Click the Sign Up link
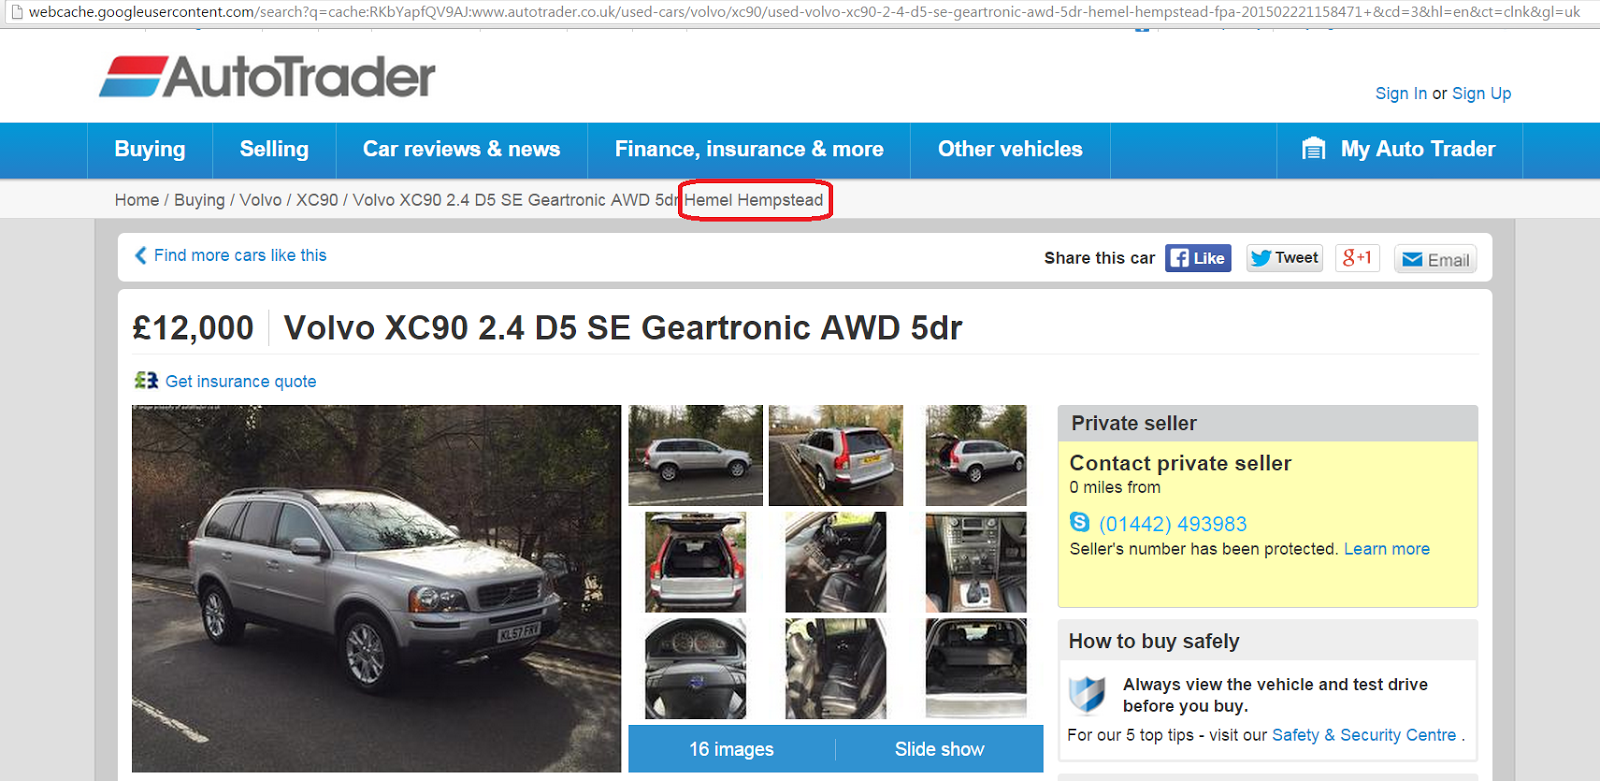 pos(1481,93)
